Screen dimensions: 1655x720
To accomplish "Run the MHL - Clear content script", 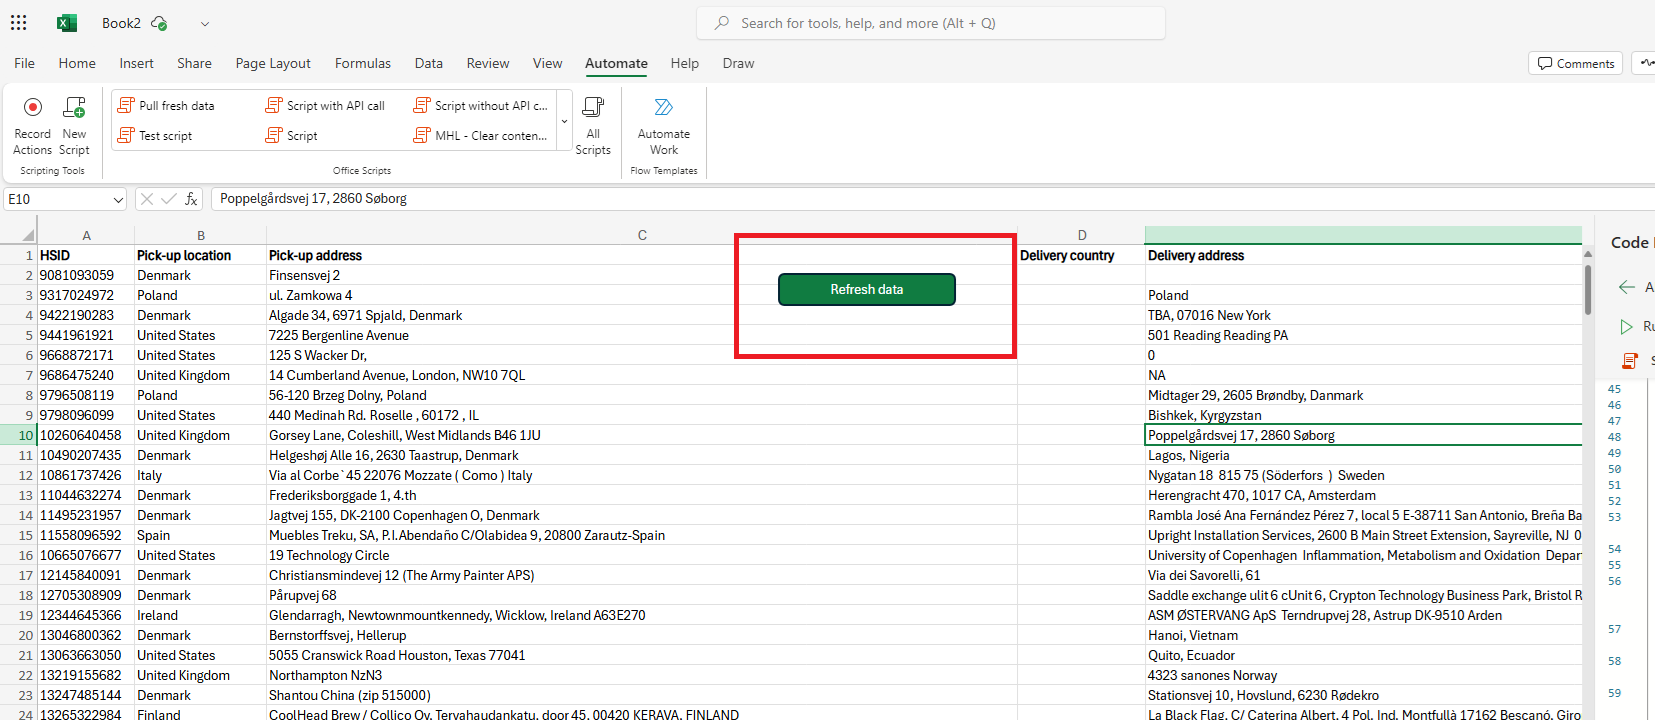I will point(481,136).
